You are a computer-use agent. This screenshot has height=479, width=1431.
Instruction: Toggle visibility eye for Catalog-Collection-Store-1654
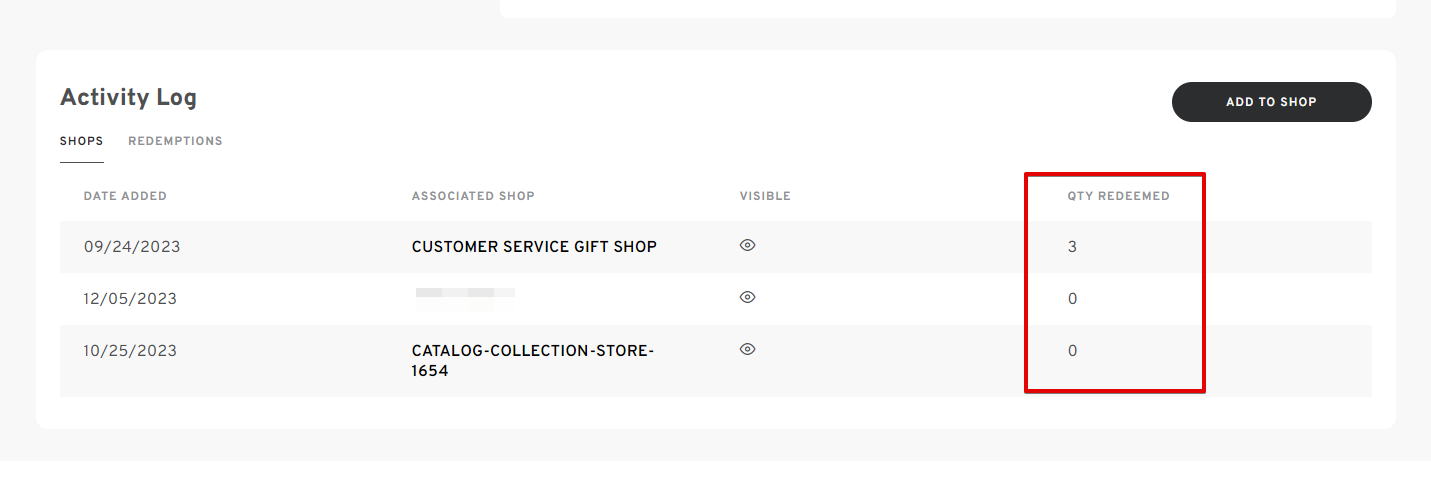click(x=747, y=349)
